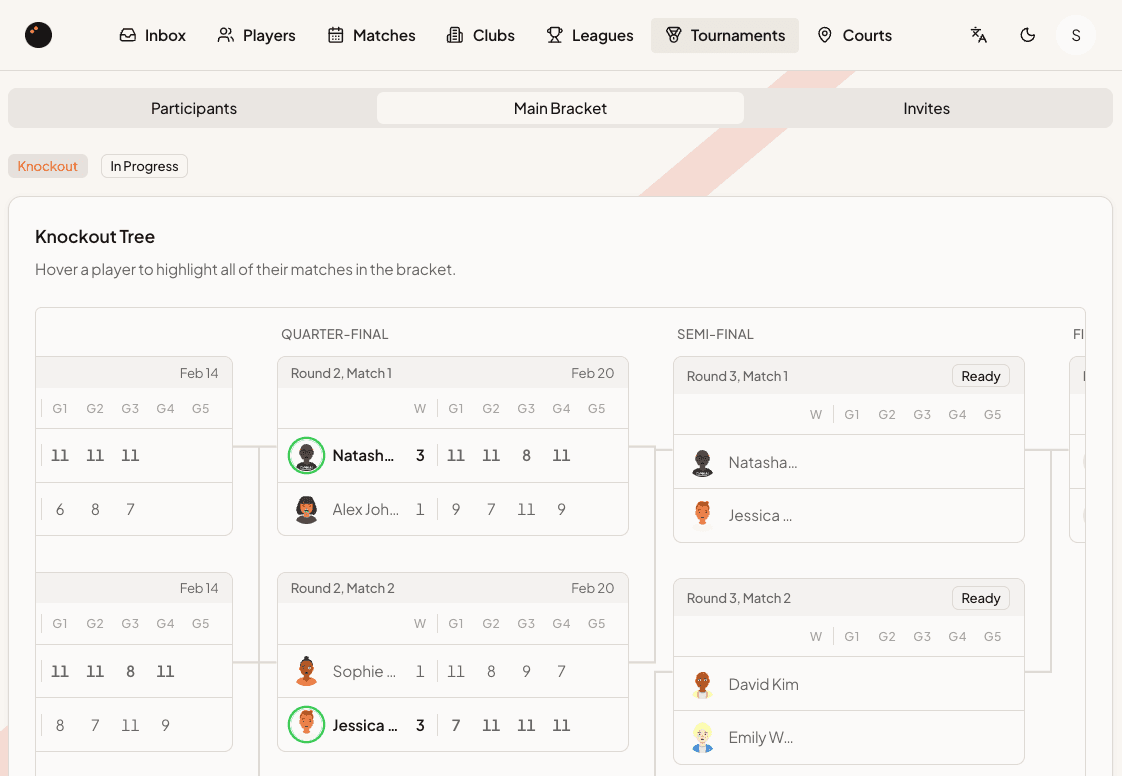Viewport: 1122px width, 776px height.
Task: Go to Inbox in navigation
Action: click(153, 35)
